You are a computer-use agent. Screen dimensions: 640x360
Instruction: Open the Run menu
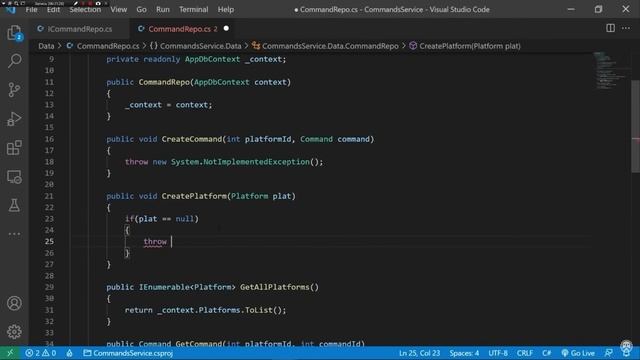[x=162, y=9]
